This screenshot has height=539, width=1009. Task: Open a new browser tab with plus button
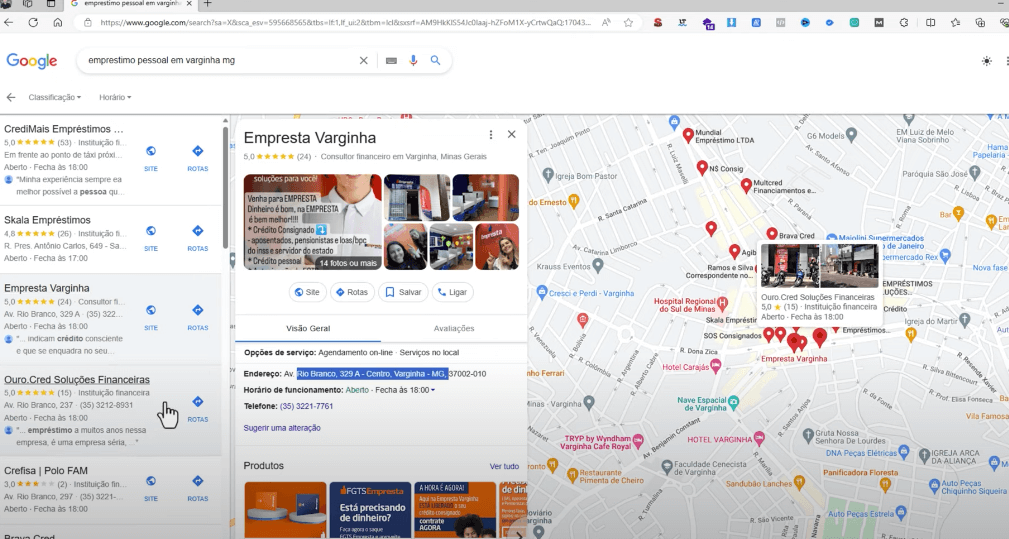pos(207,4)
